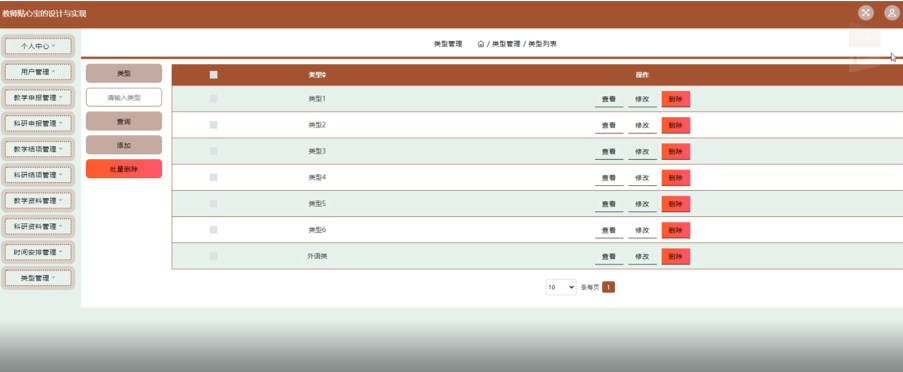Click 查看 for row 类型2
The width and height of the screenshot is (903, 372).
(609, 126)
